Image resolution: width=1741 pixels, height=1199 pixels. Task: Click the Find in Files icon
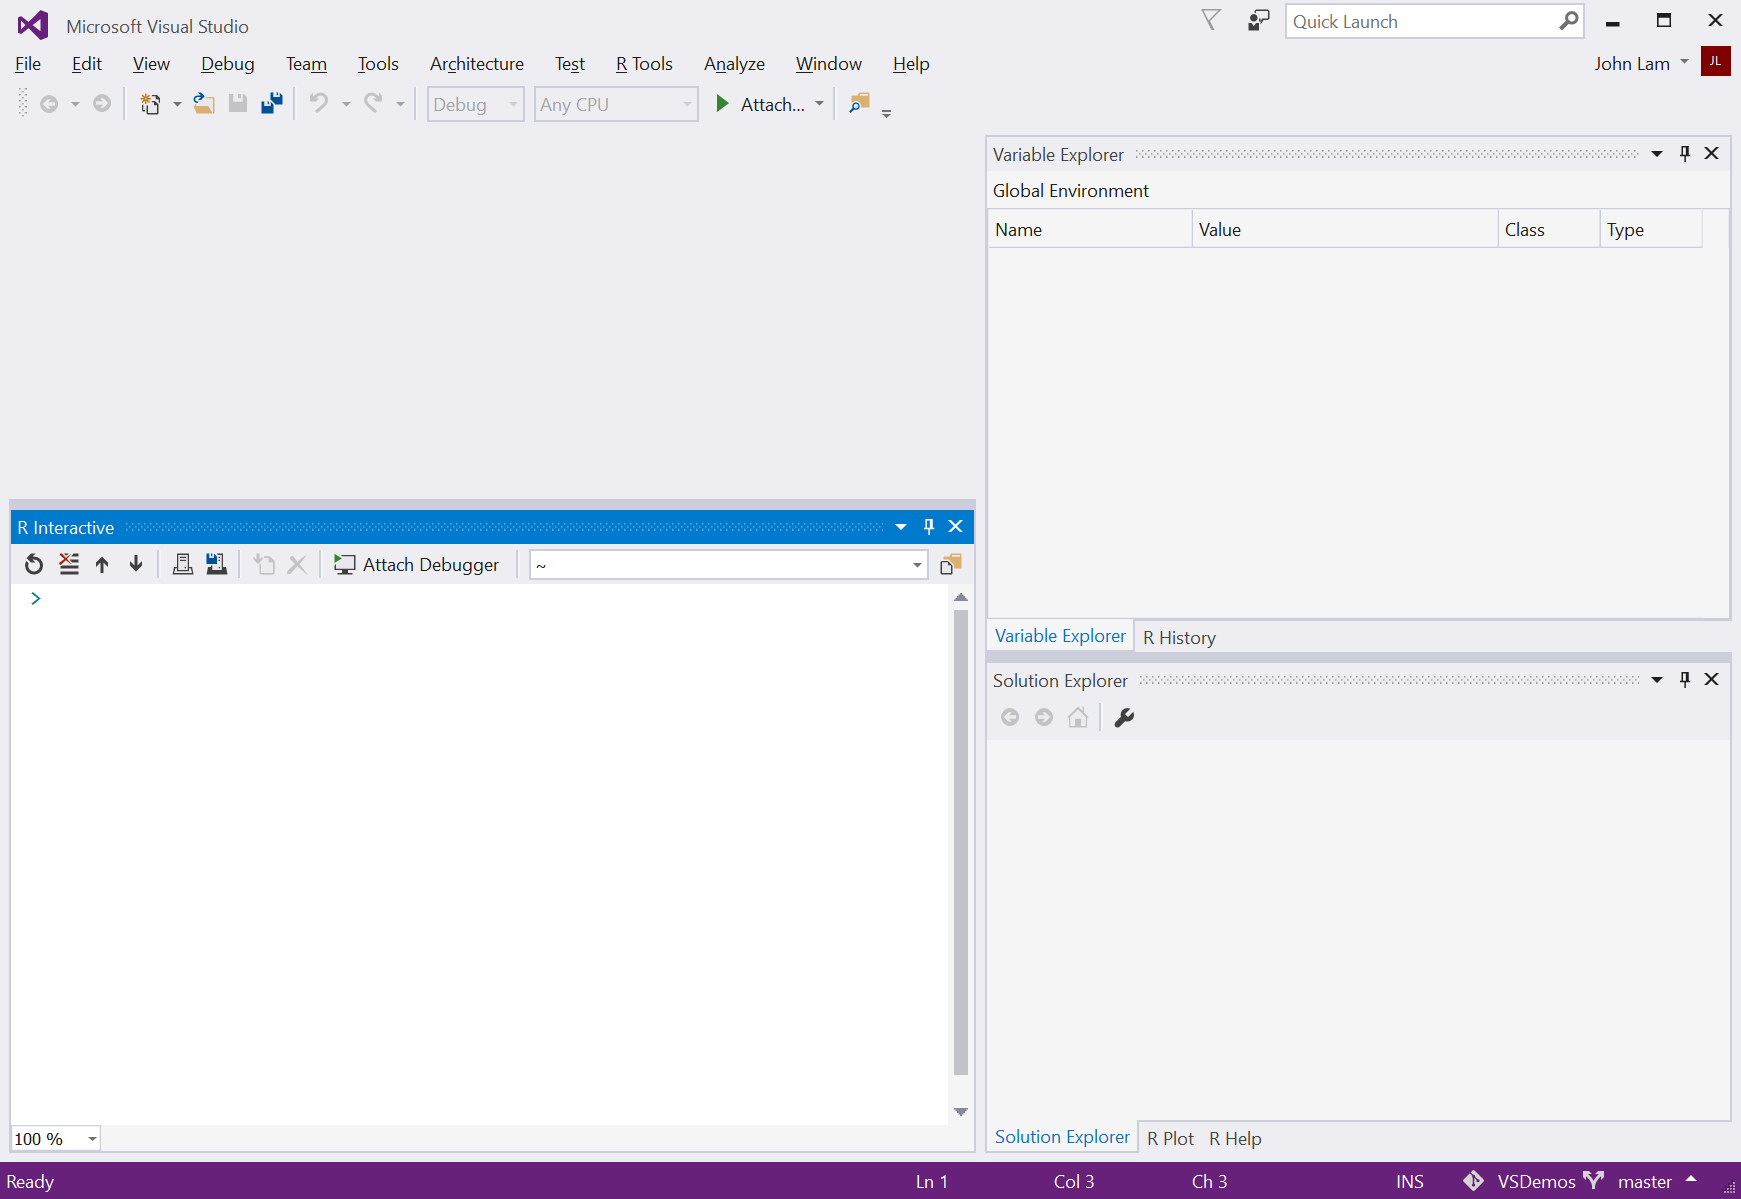click(x=859, y=103)
